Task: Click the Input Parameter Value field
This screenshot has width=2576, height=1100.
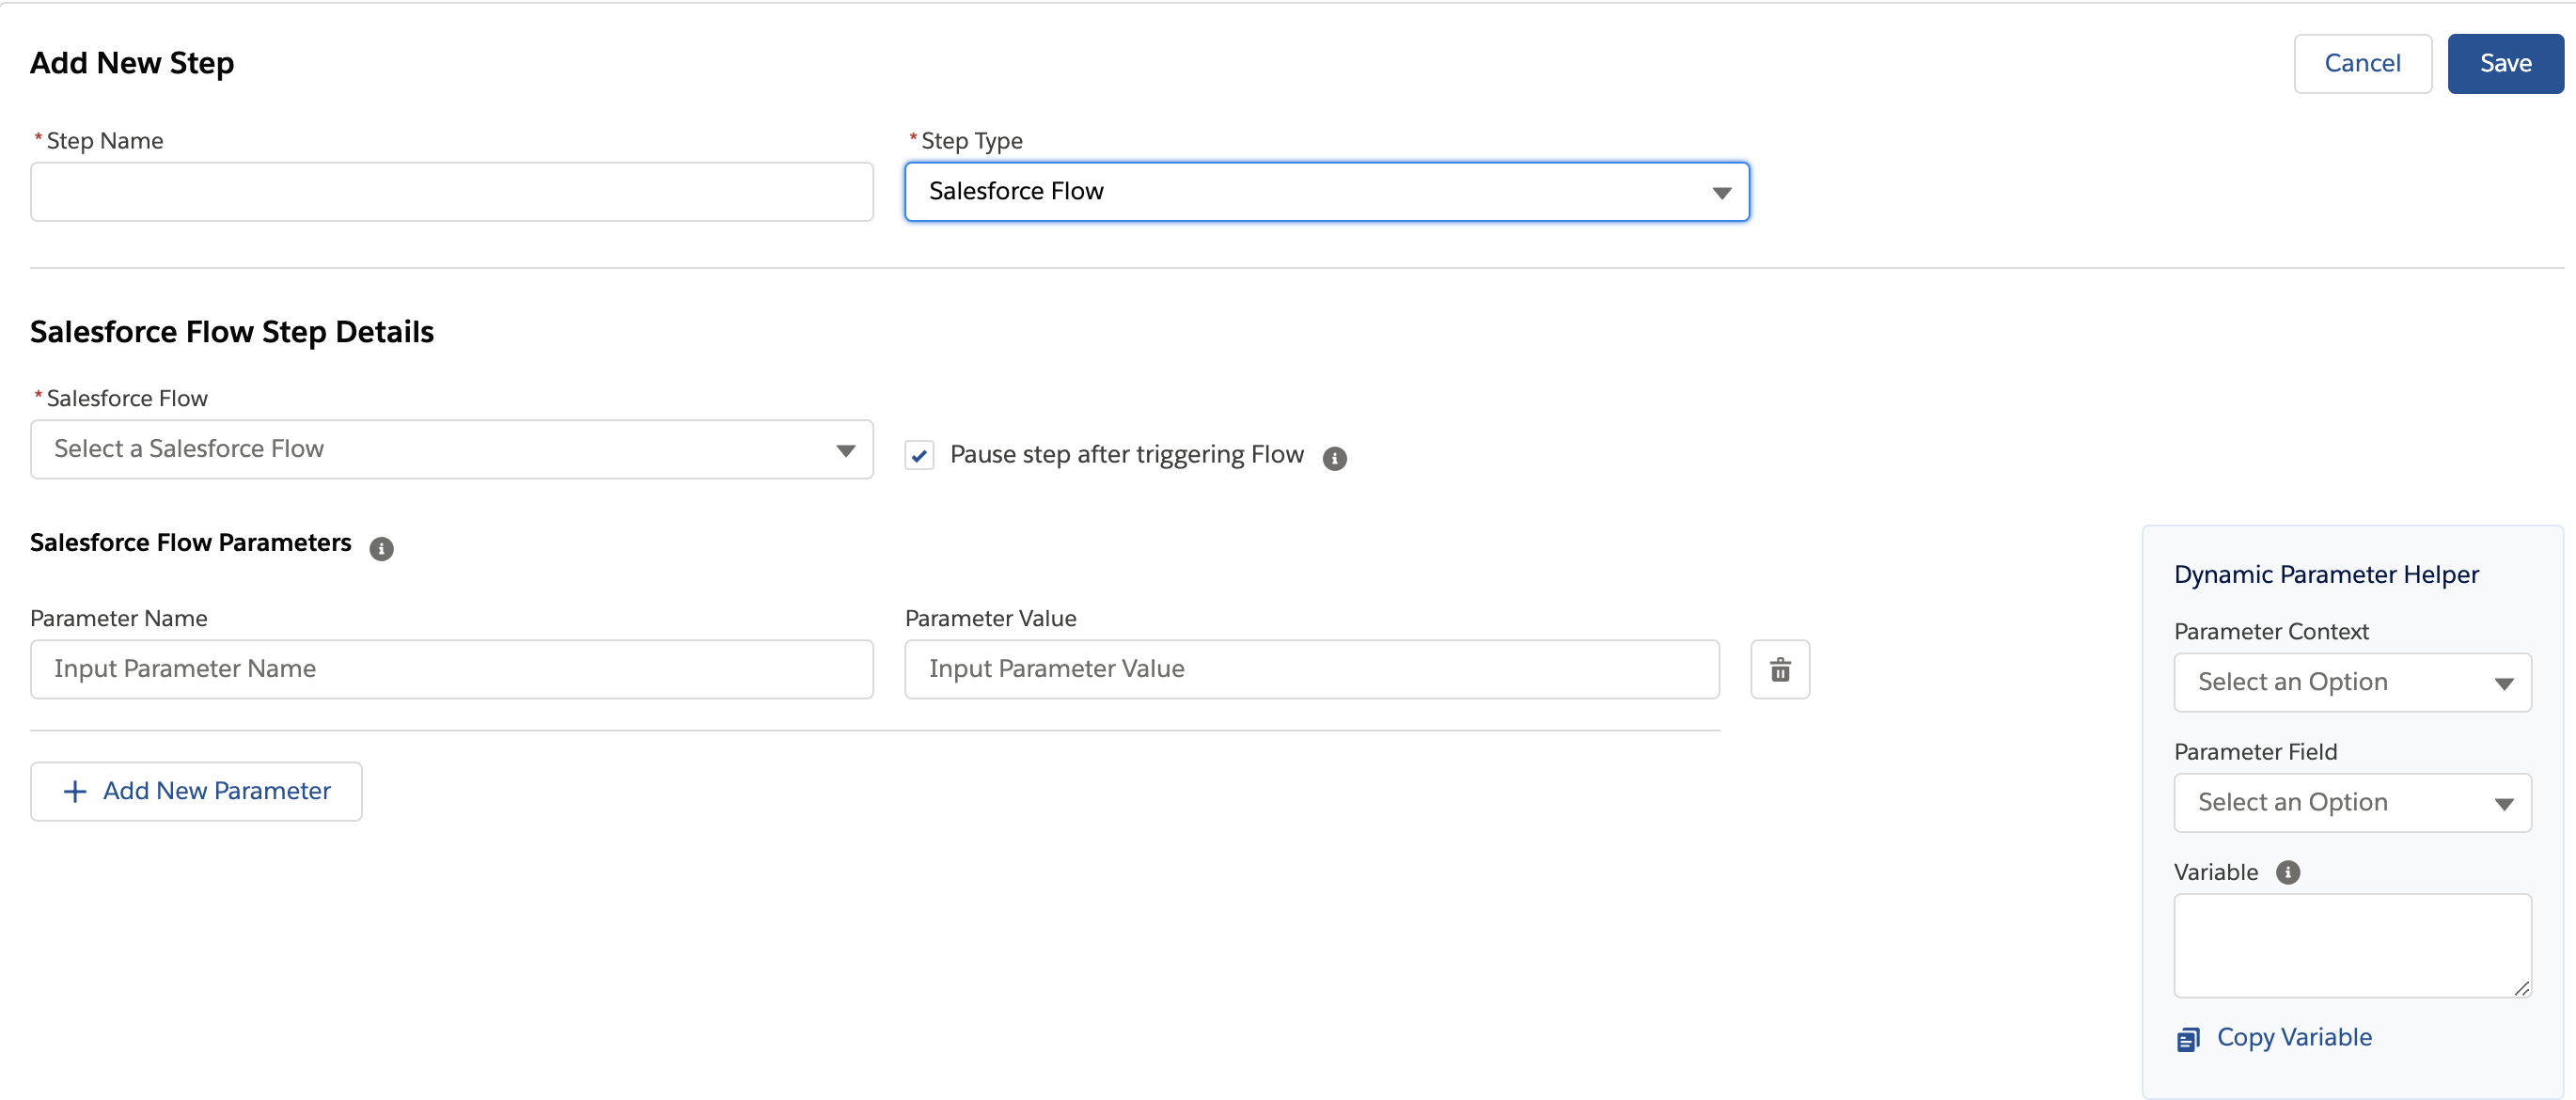Action: 1312,669
